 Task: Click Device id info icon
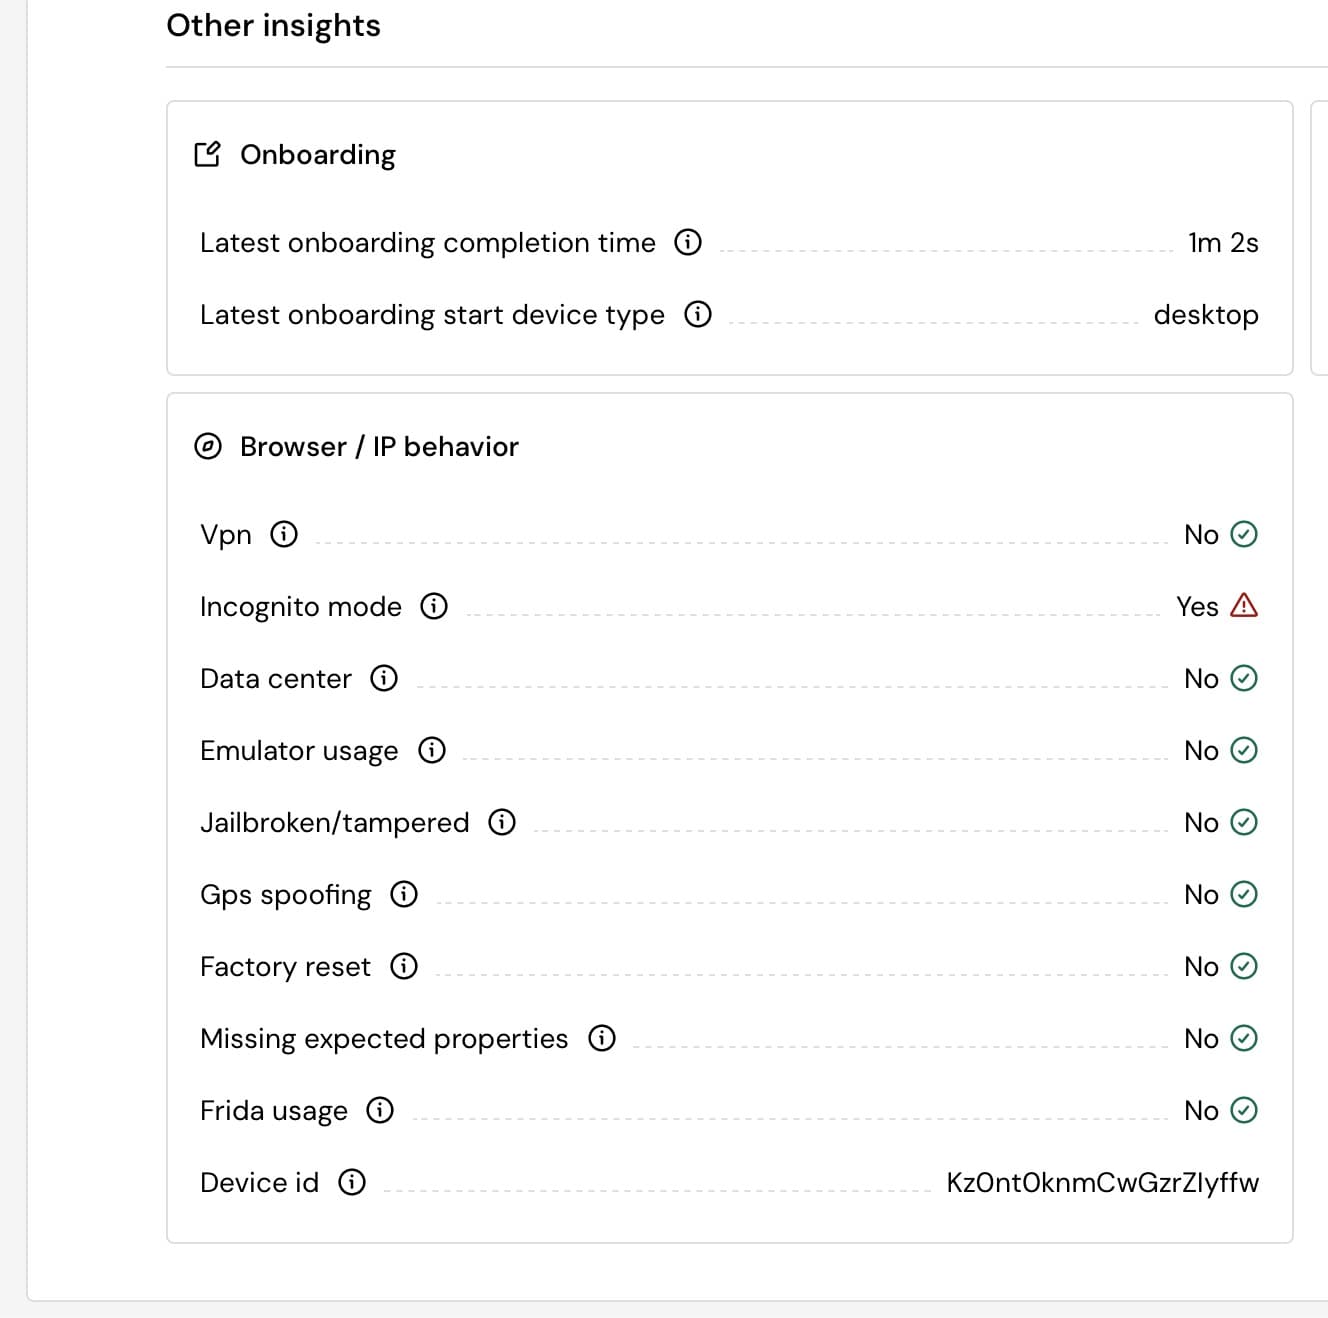[x=352, y=1182]
